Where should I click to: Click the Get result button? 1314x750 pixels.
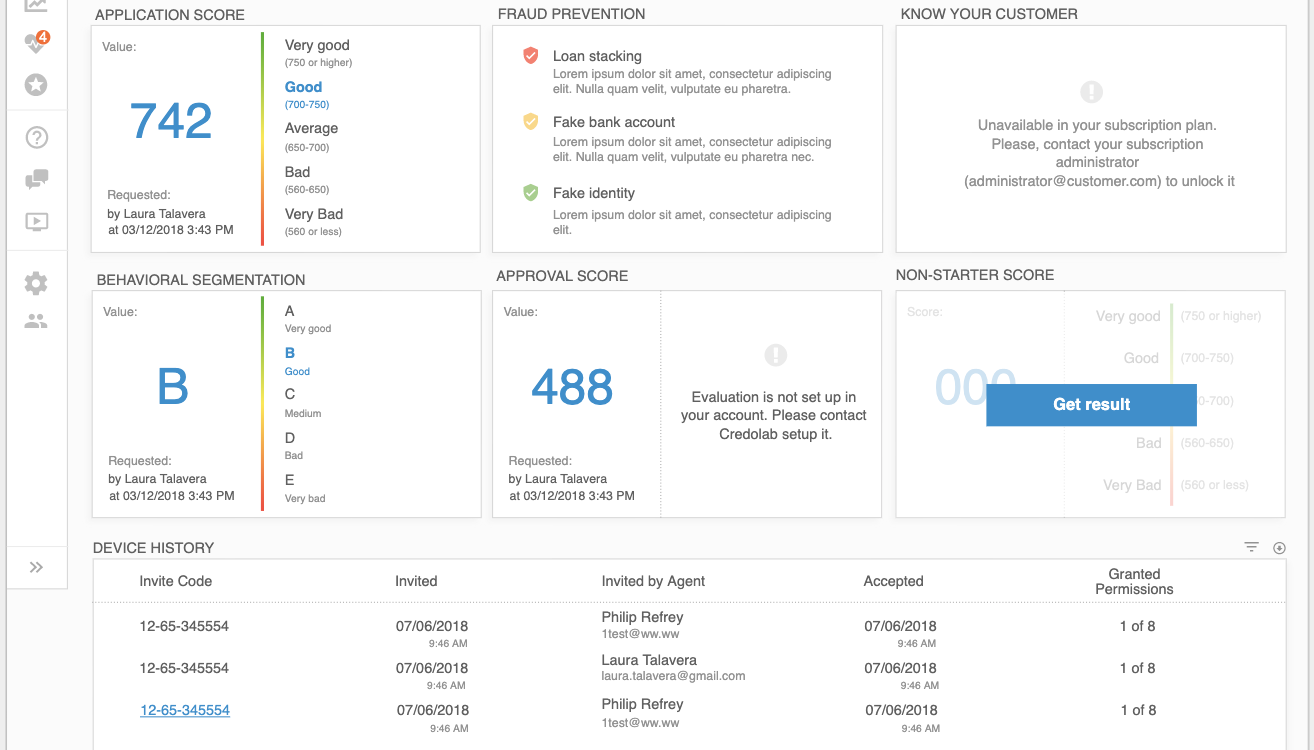1091,405
